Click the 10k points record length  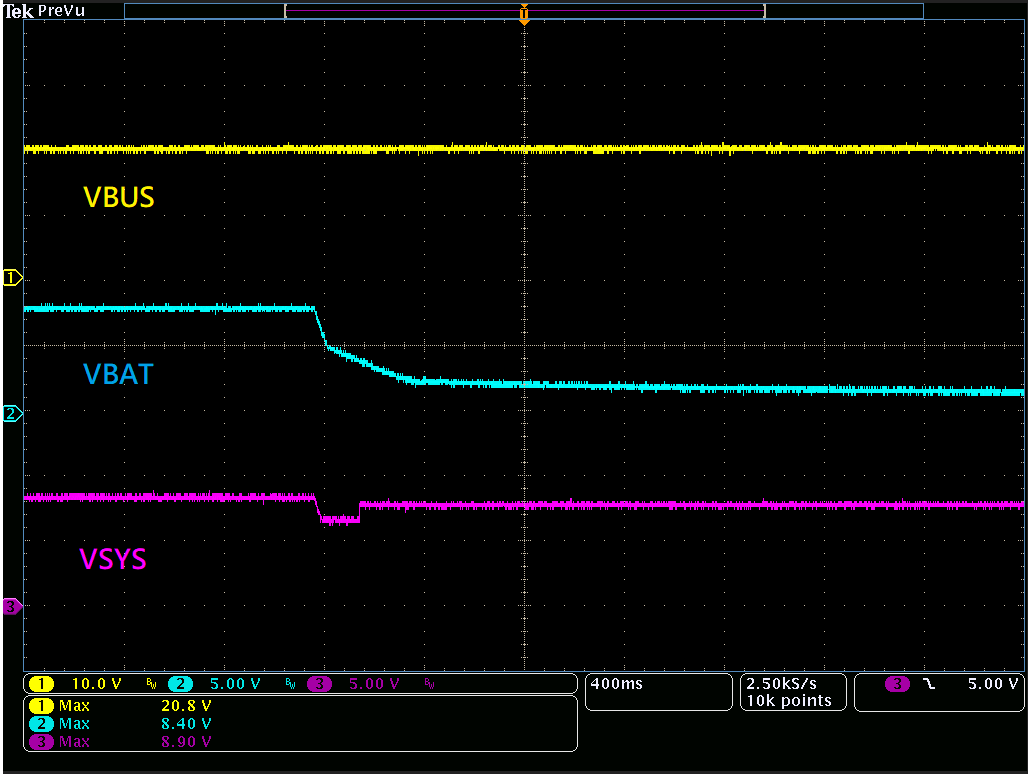point(789,701)
